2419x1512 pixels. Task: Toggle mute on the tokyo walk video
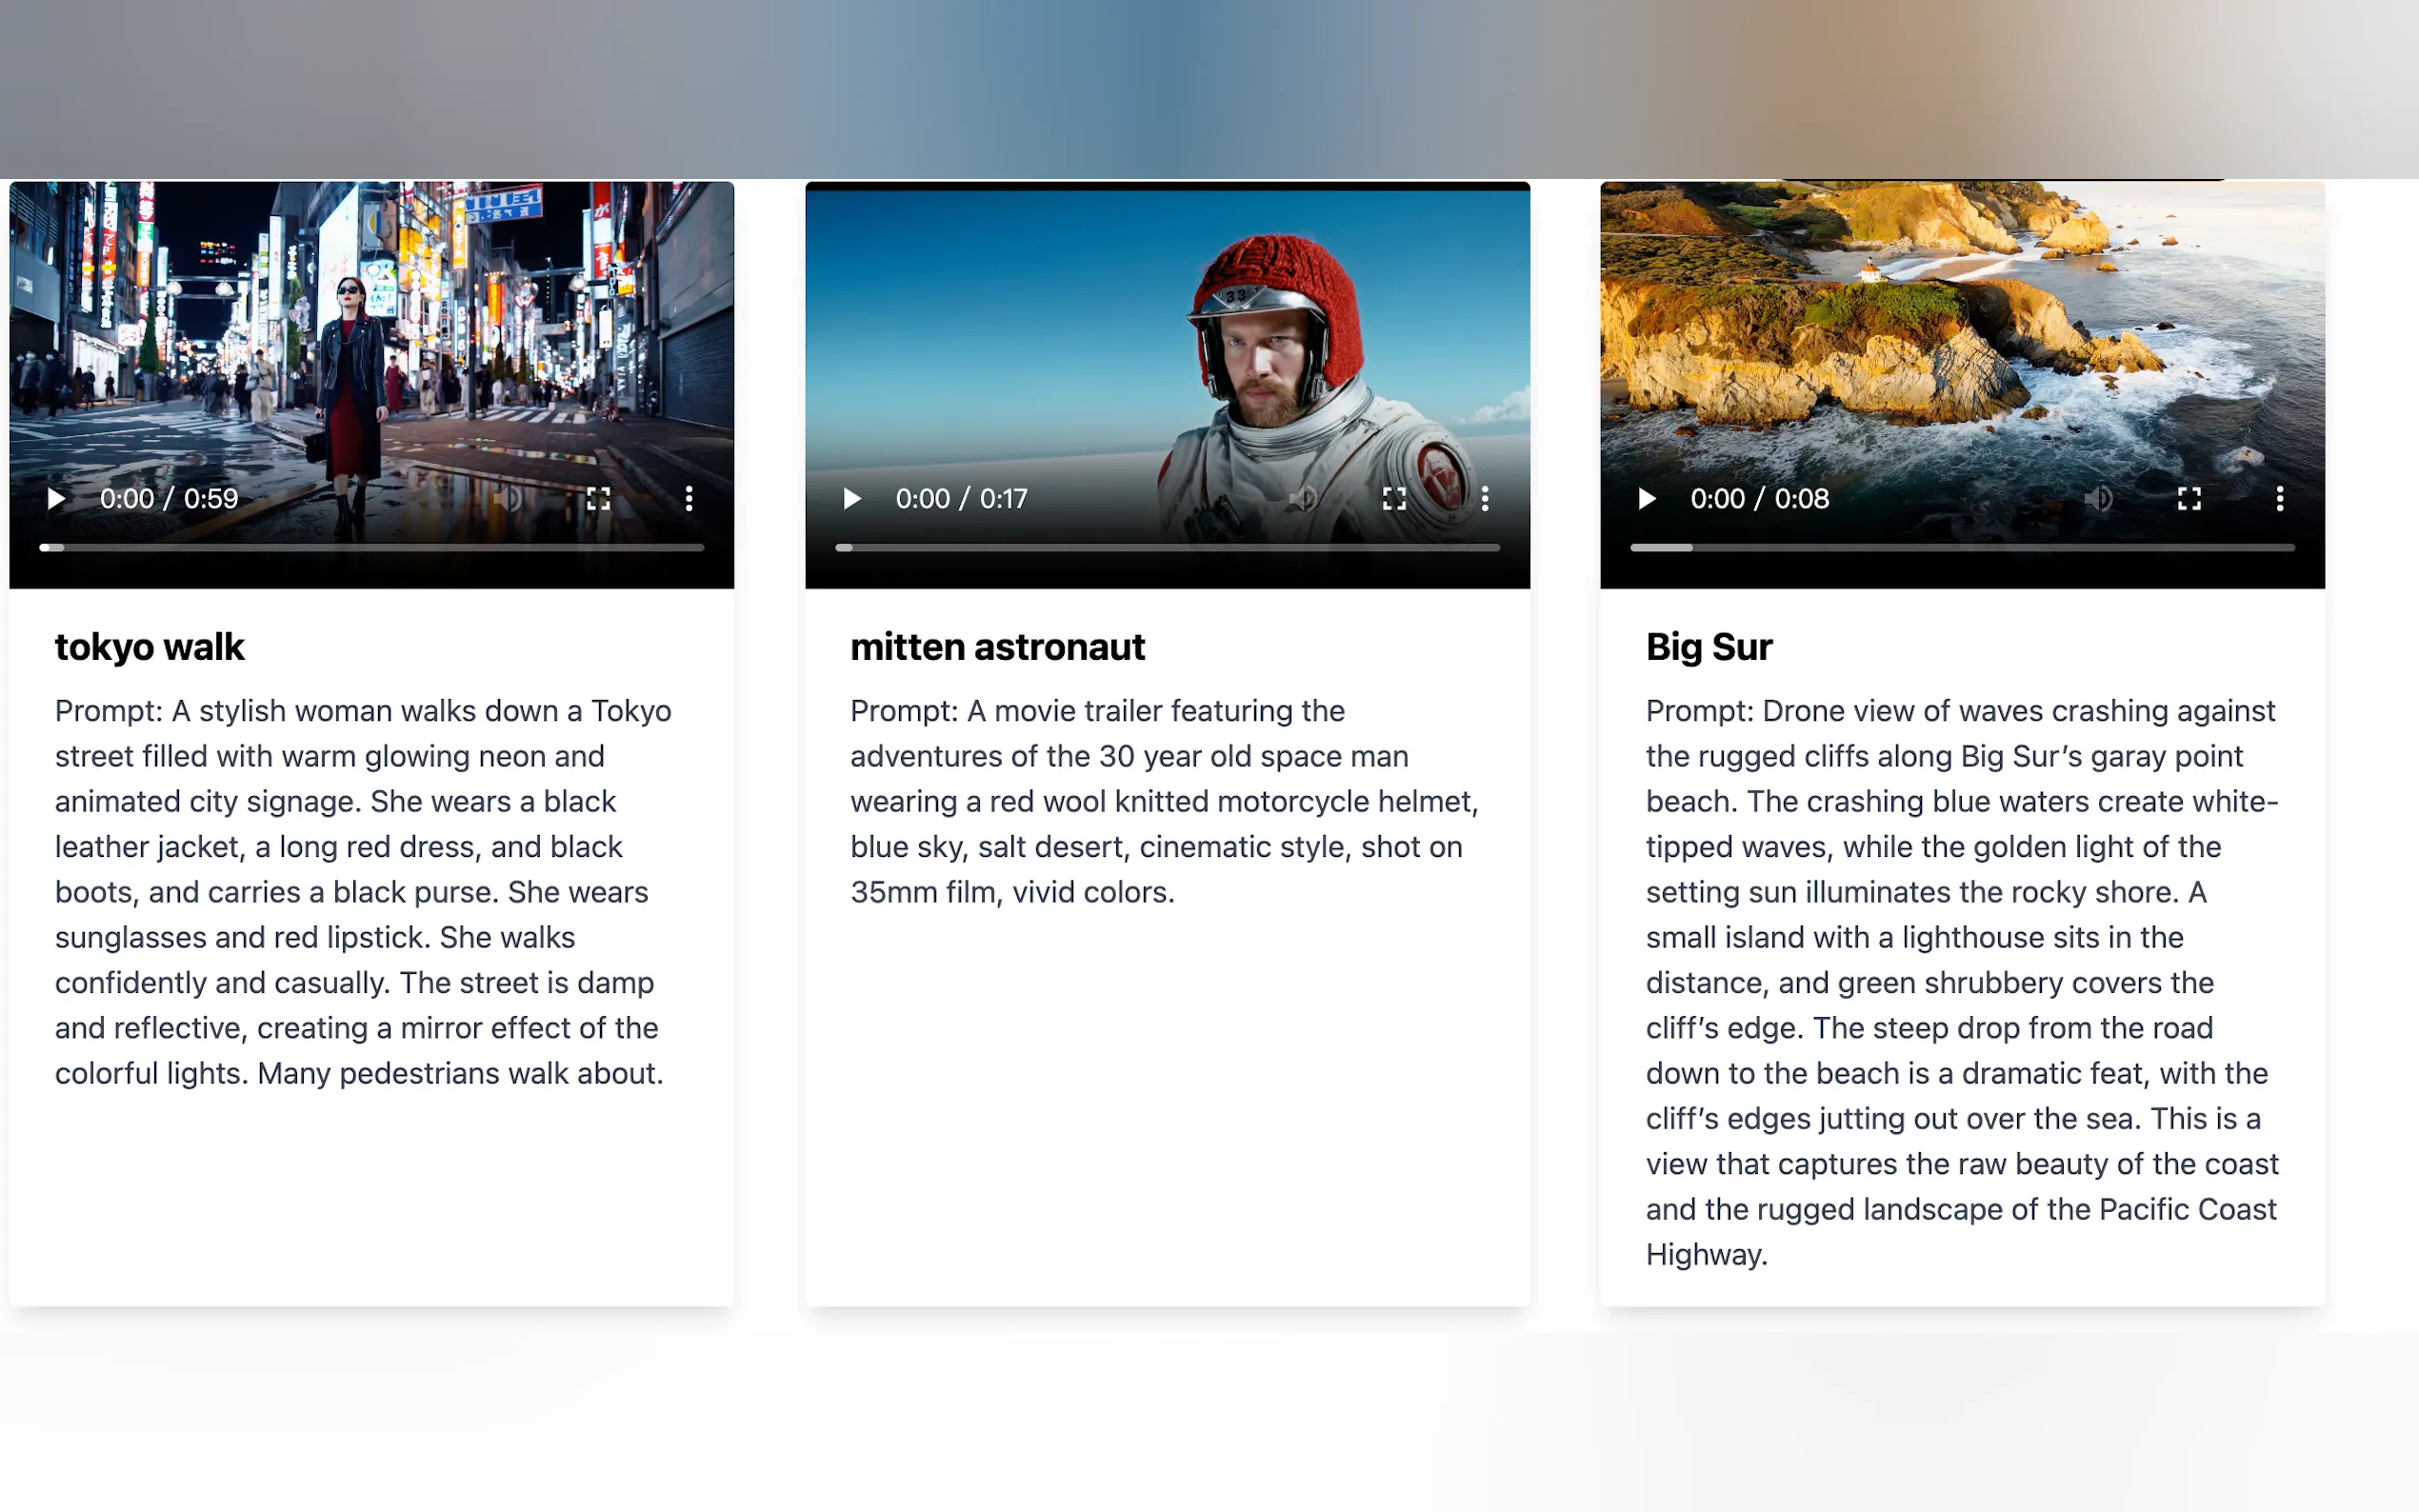click(x=508, y=499)
